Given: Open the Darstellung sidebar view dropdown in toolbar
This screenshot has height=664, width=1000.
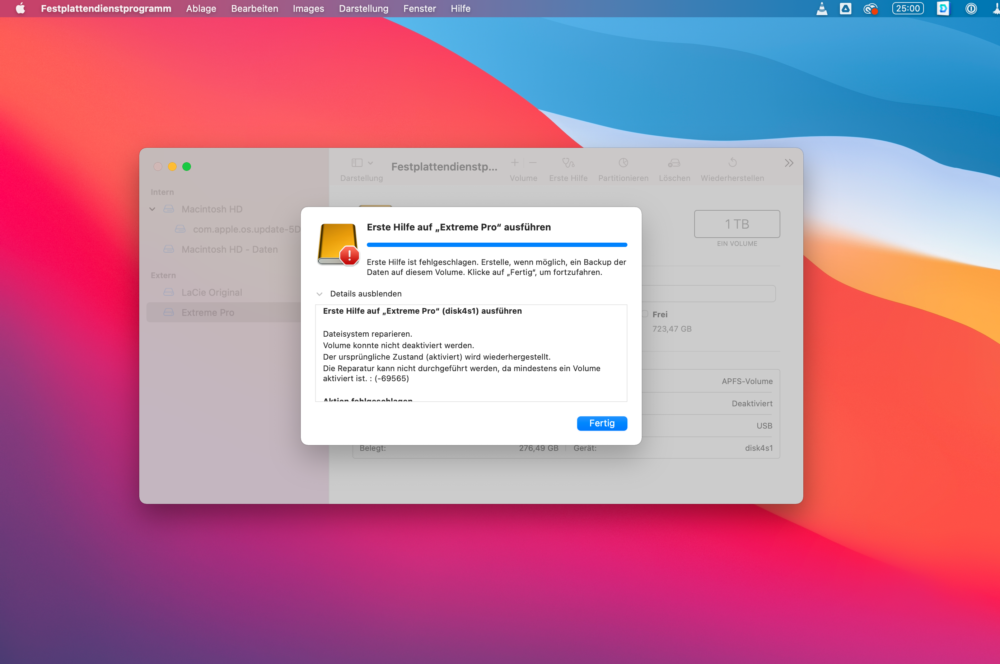Looking at the screenshot, I should click(x=362, y=163).
